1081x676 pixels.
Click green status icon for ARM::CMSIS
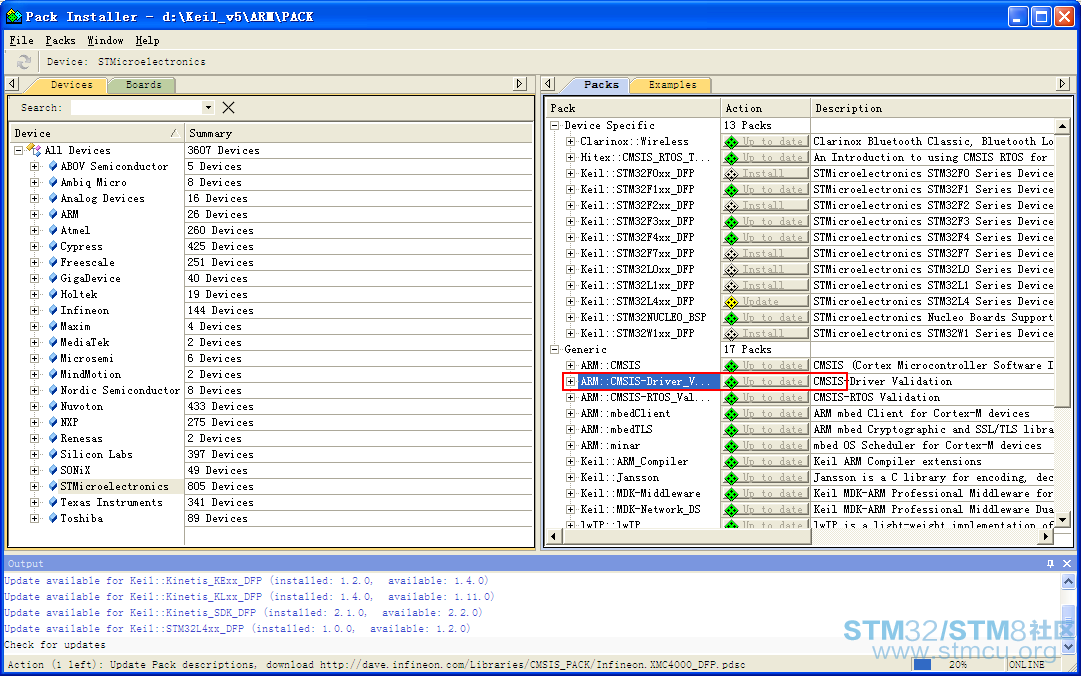pos(731,366)
